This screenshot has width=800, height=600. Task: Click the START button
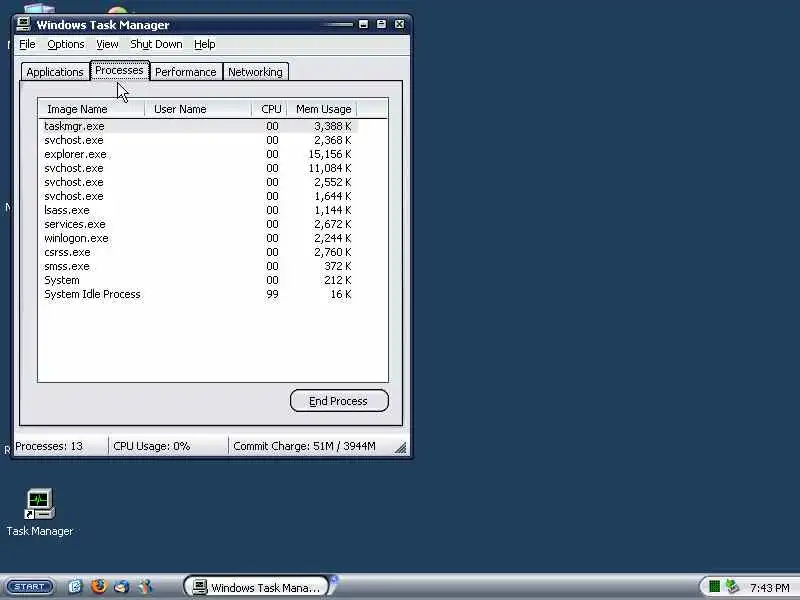point(30,587)
